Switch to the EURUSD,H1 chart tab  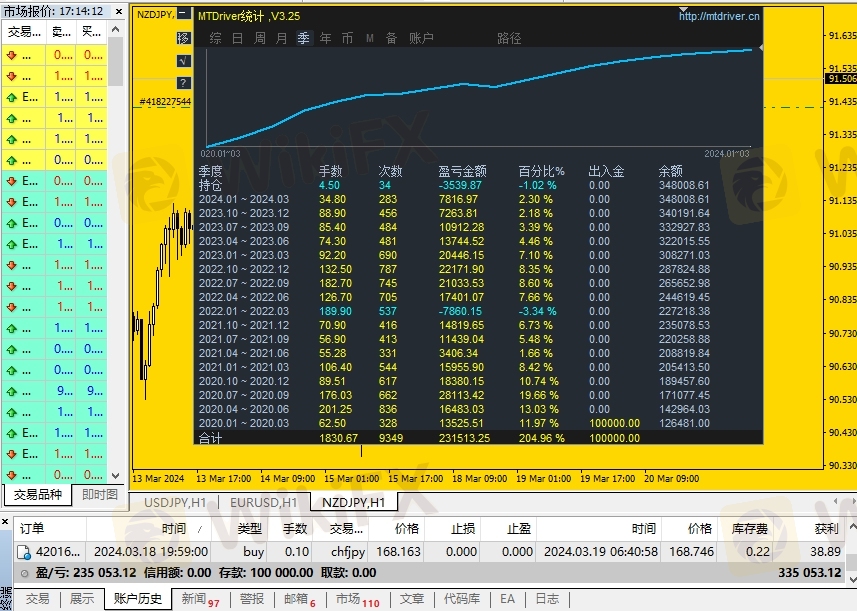(x=263, y=502)
